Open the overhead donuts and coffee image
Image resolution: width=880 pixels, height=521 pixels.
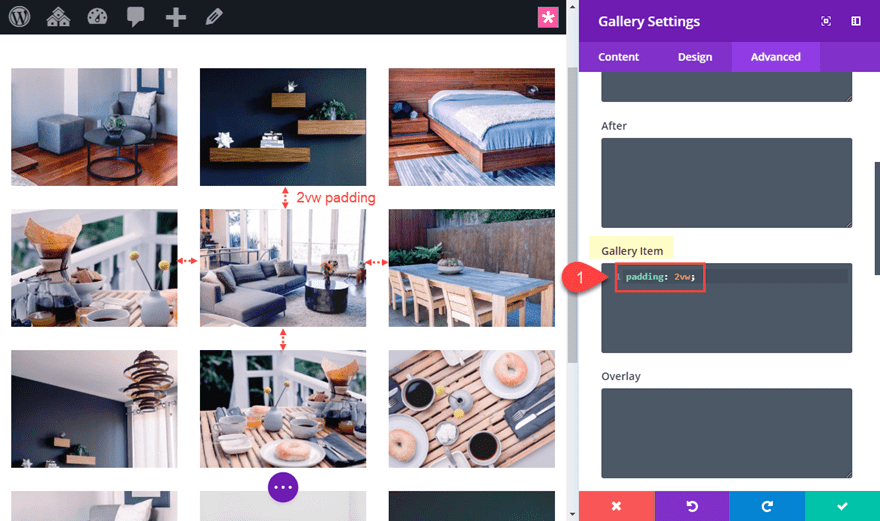click(471, 409)
